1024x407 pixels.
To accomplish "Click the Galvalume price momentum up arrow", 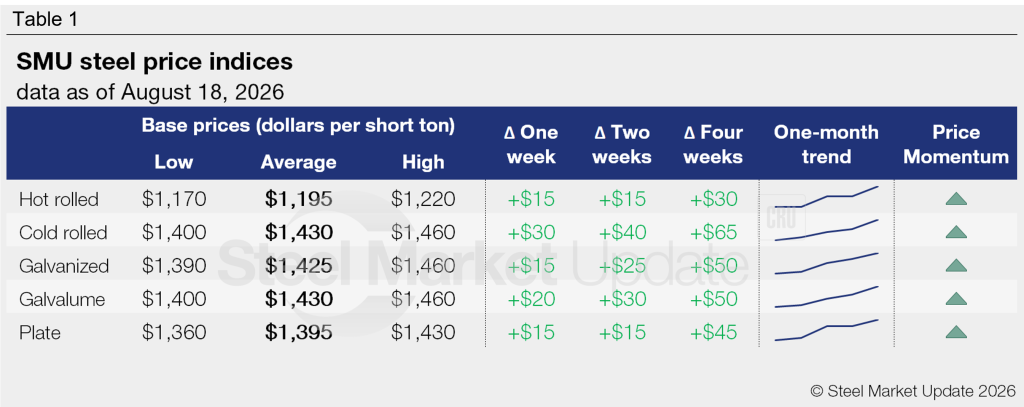I will point(956,299).
